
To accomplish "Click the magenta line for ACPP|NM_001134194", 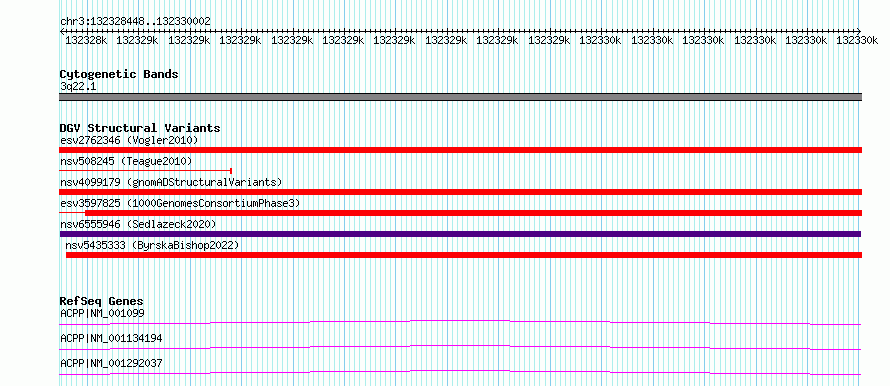I will pyautogui.click(x=460, y=347).
